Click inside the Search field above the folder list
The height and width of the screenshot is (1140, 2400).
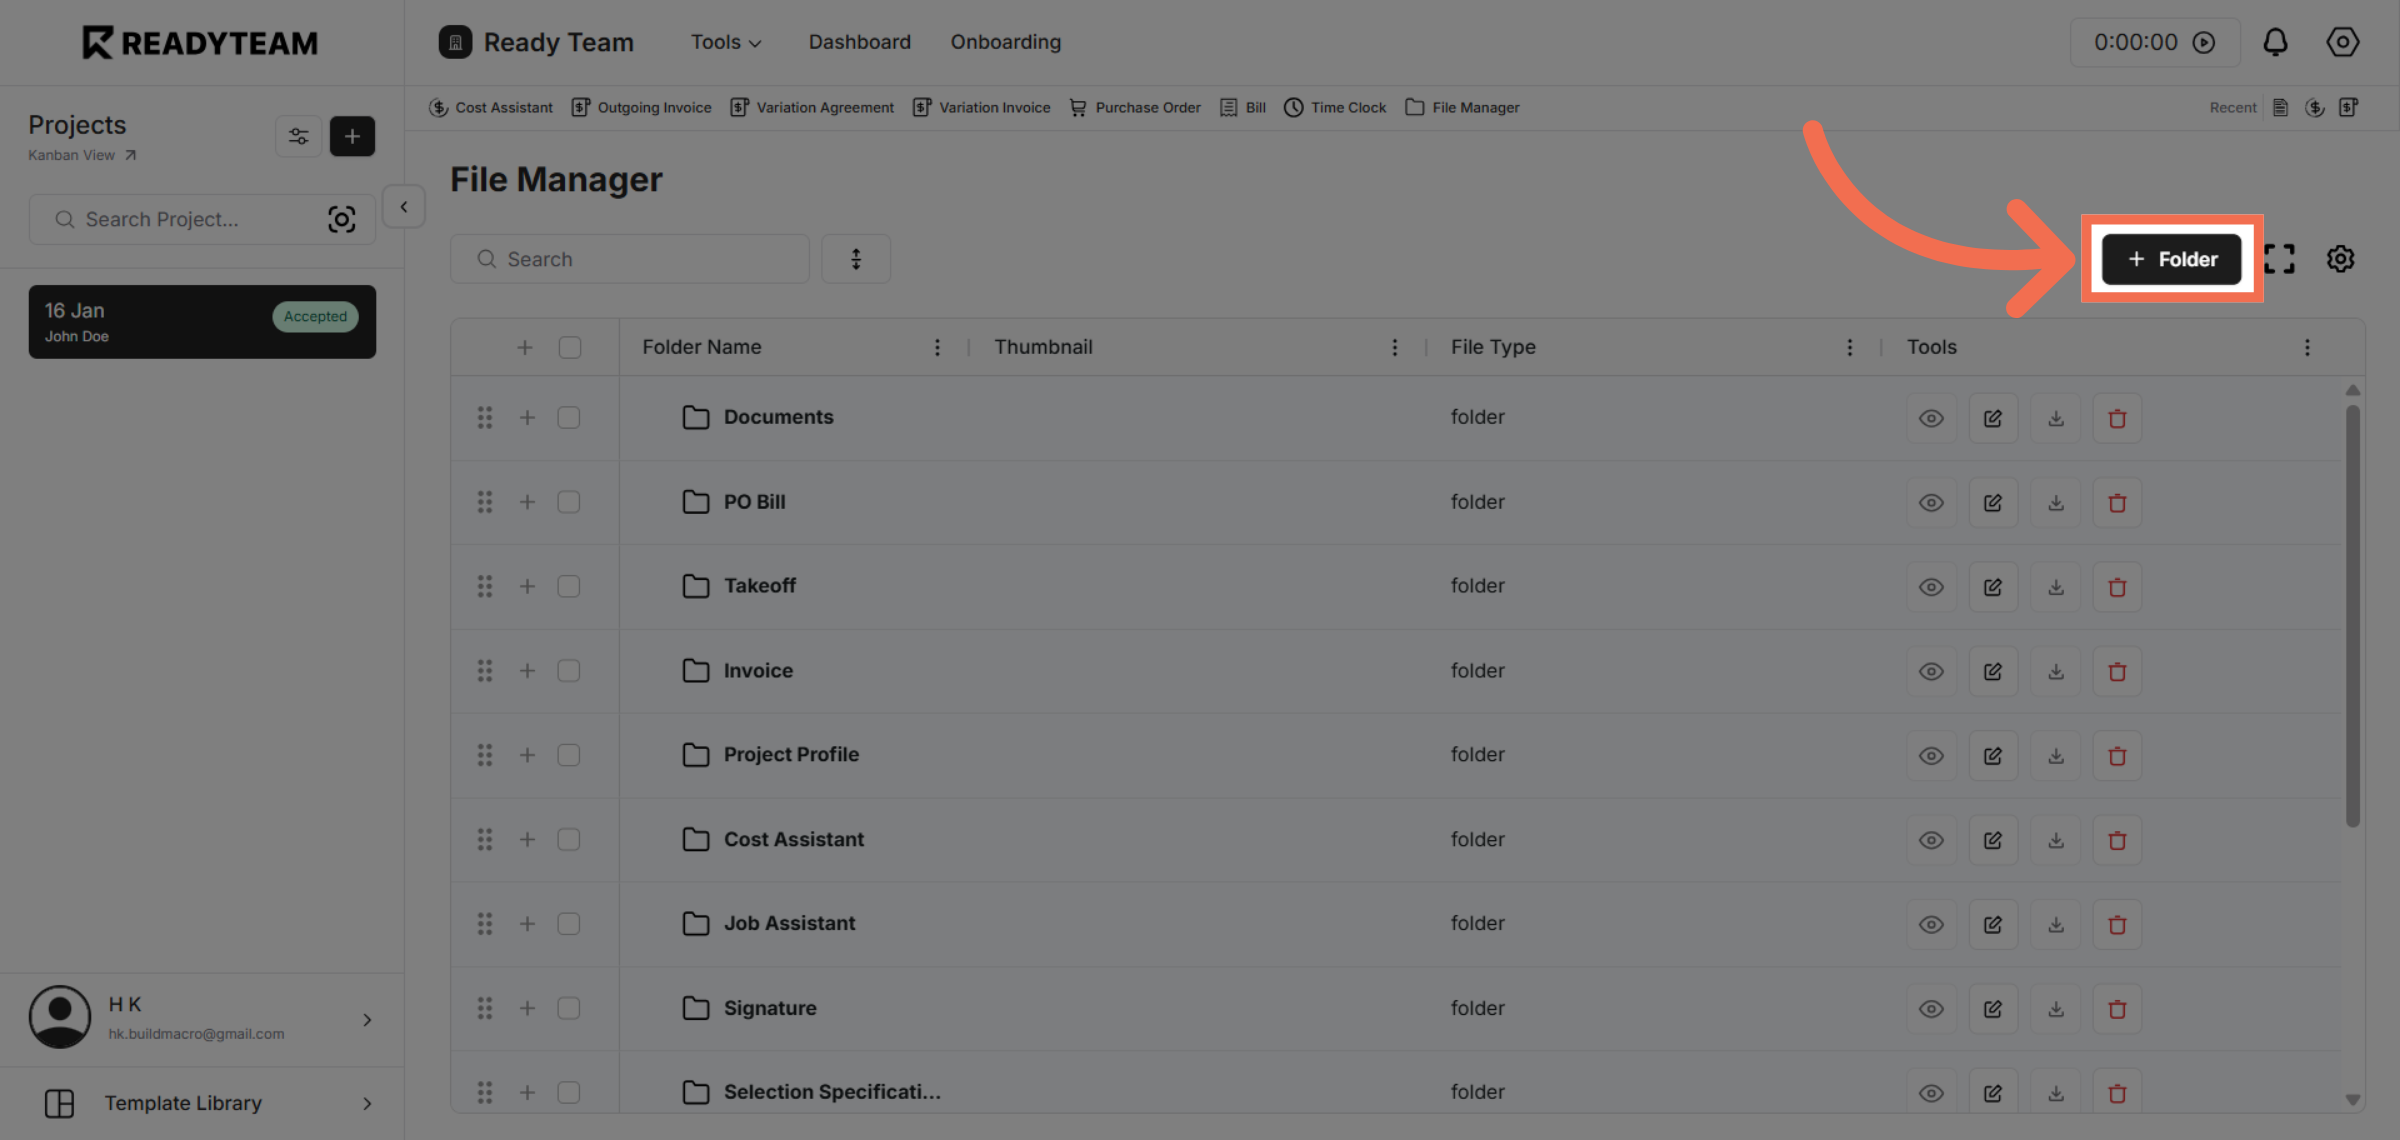629,258
